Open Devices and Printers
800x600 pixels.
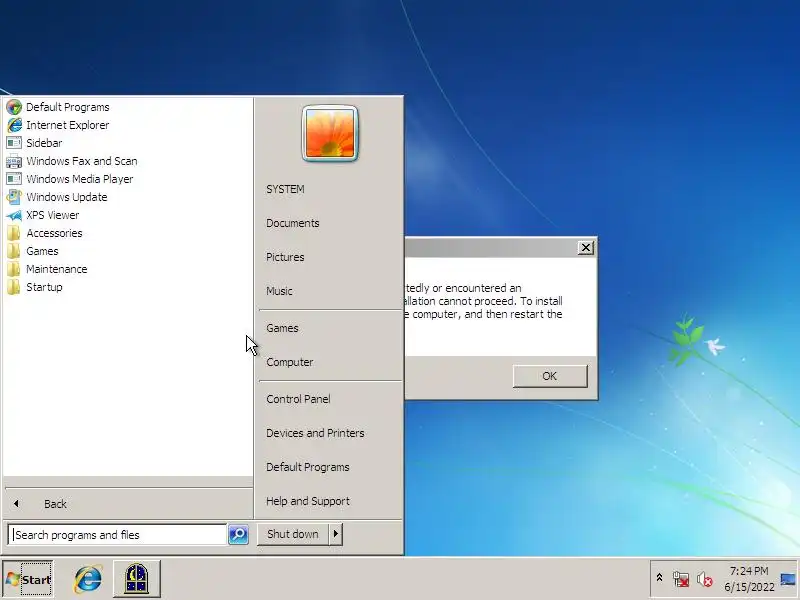coord(315,433)
